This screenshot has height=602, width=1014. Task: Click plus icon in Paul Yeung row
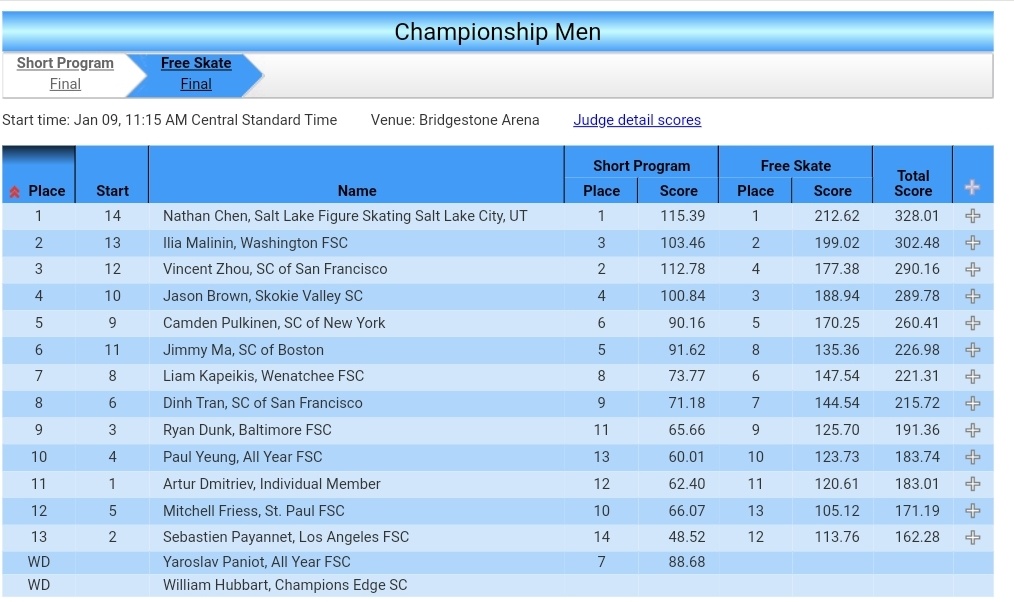pyautogui.click(x=973, y=457)
